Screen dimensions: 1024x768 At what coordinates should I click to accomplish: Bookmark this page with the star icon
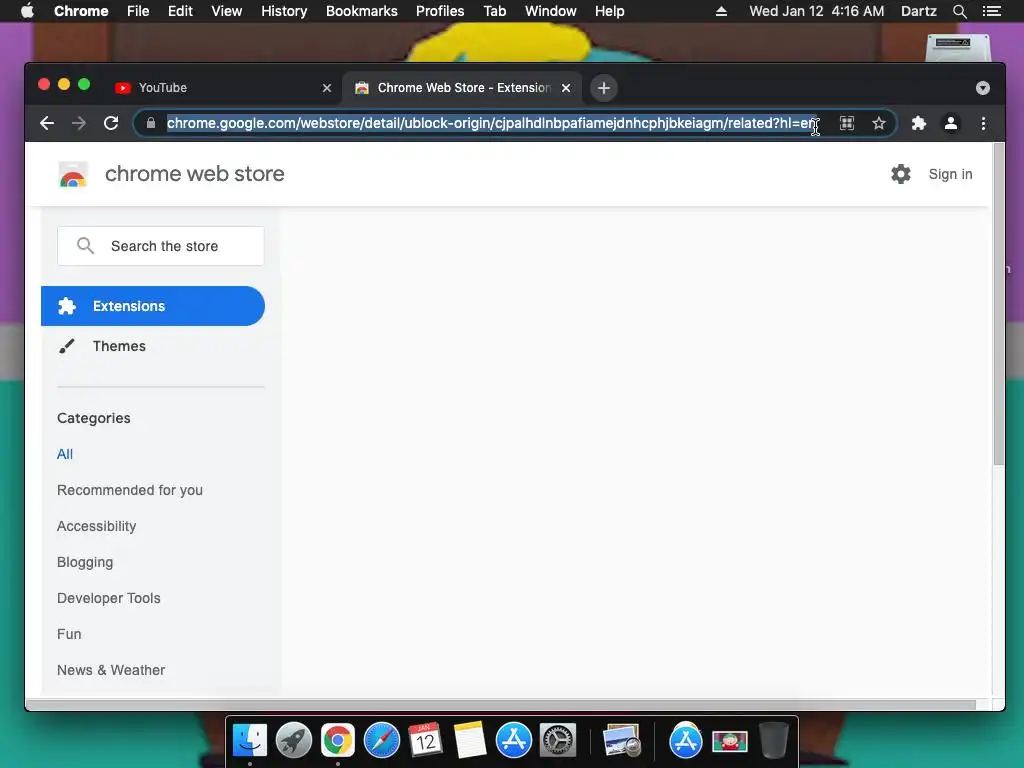tap(878, 123)
